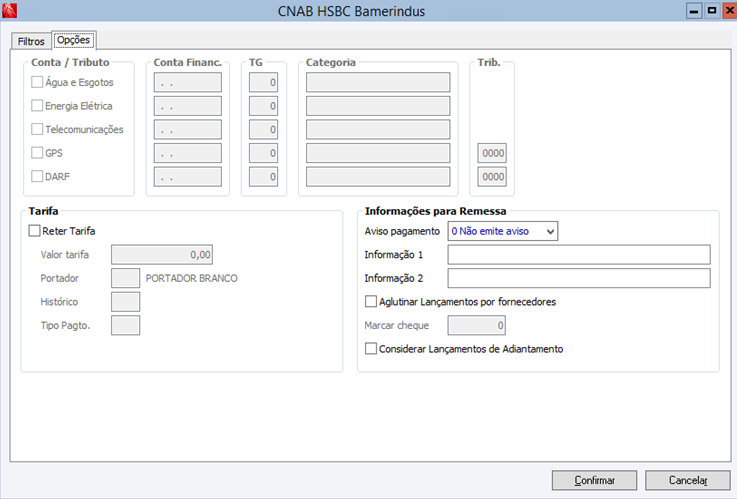Screen dimensions: 737x499
Task: Click the Portador code field
Action: pos(126,278)
